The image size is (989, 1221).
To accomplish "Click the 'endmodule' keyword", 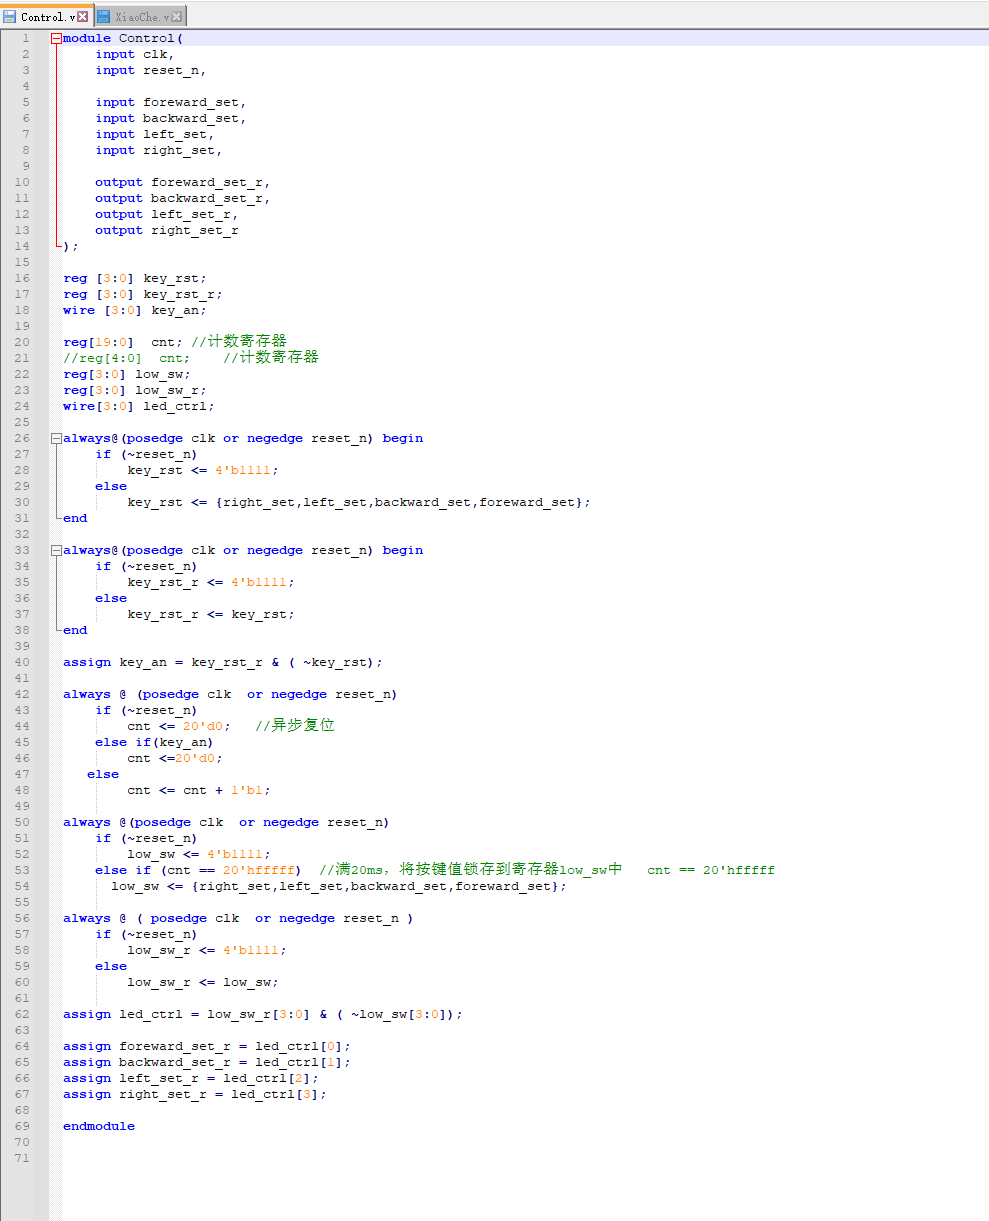I will coord(99,1126).
